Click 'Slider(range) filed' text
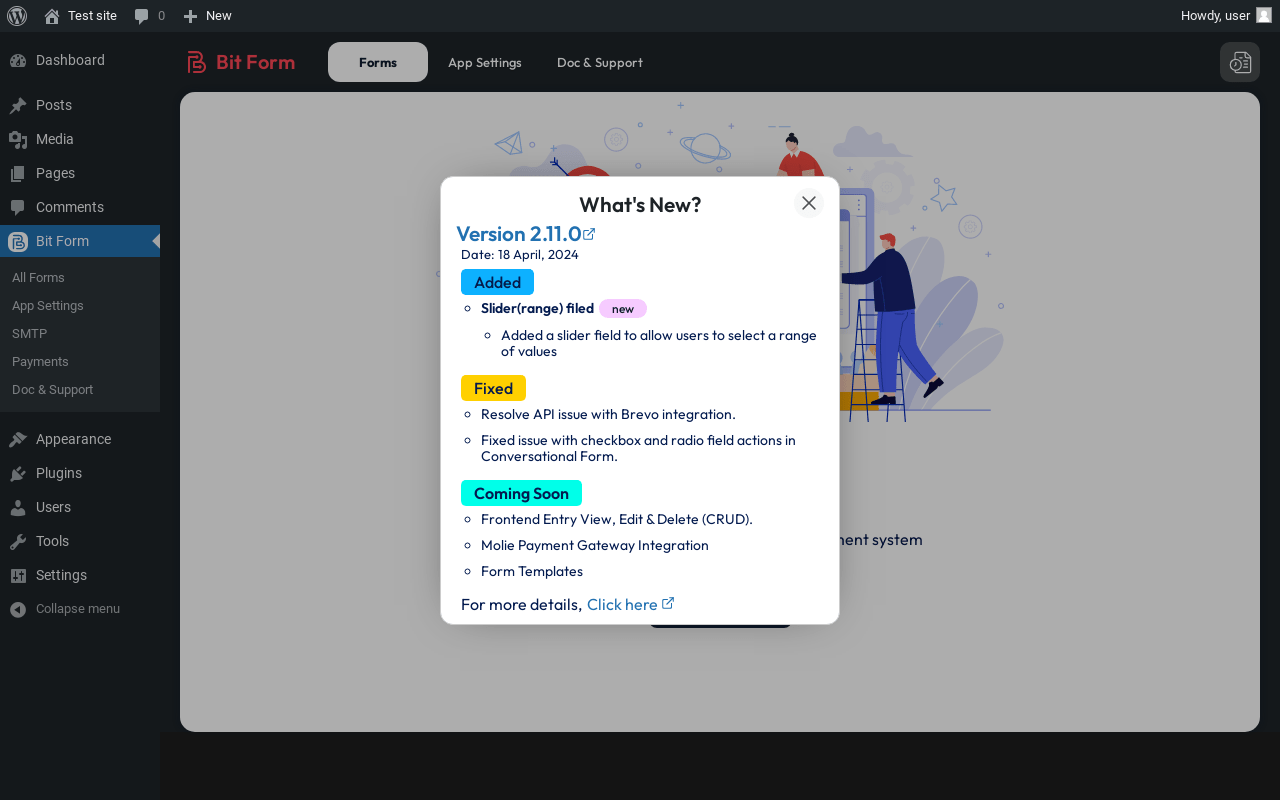 [537, 308]
